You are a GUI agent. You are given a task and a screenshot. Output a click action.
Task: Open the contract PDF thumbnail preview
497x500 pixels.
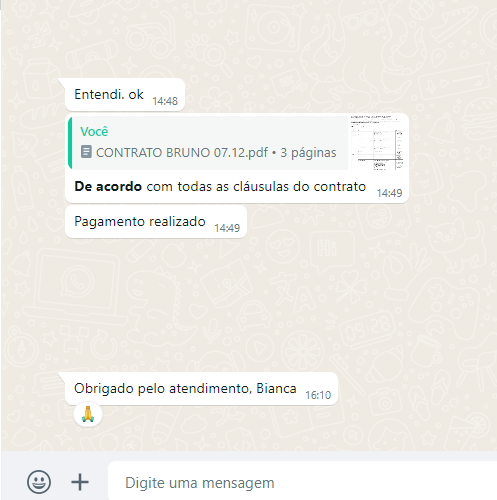[x=377, y=143]
